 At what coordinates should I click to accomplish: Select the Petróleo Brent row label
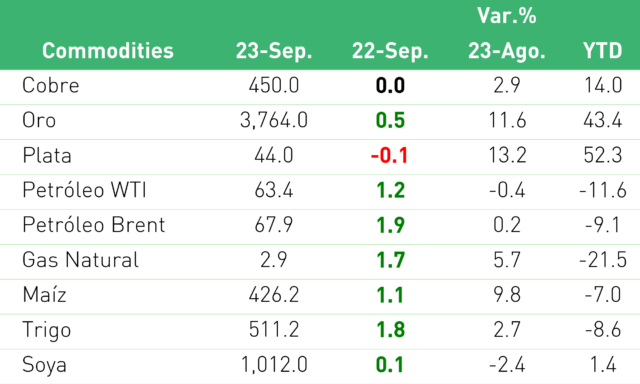(94, 225)
